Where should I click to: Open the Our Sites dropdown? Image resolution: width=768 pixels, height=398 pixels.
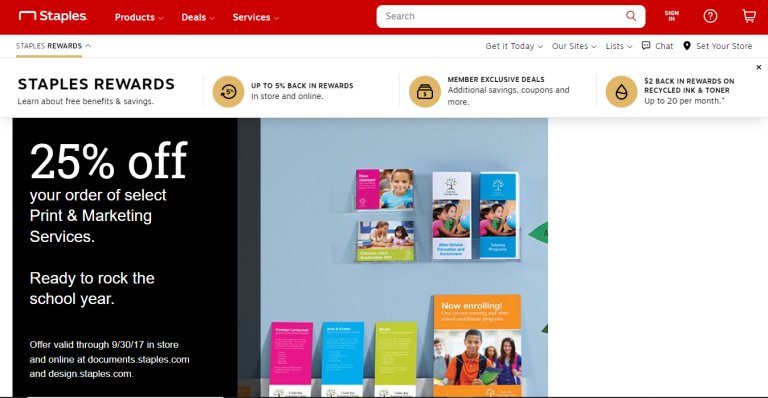(574, 46)
